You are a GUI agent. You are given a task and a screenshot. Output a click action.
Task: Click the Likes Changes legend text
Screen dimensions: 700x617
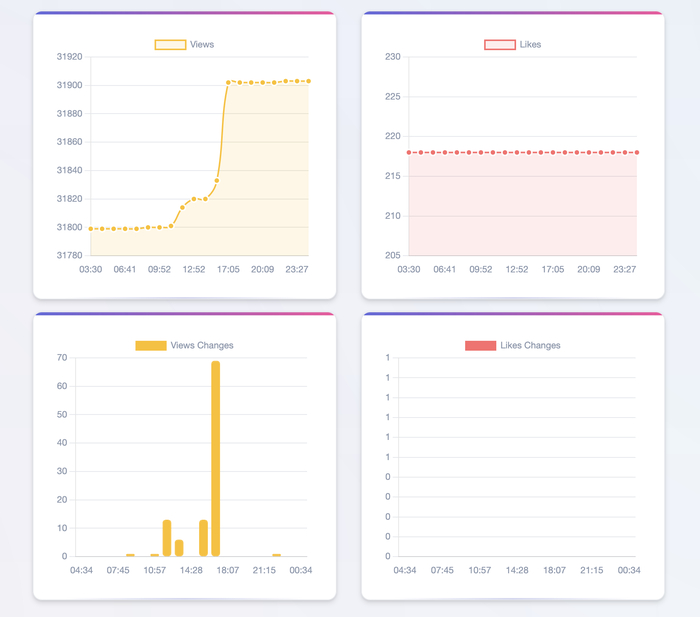click(x=530, y=346)
